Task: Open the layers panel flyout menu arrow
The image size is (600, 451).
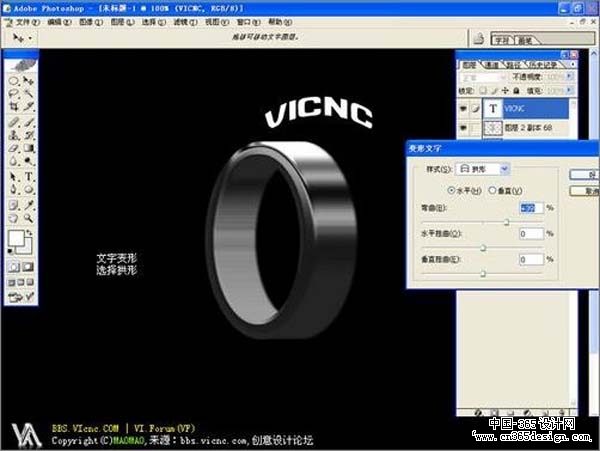Action: [x=572, y=64]
